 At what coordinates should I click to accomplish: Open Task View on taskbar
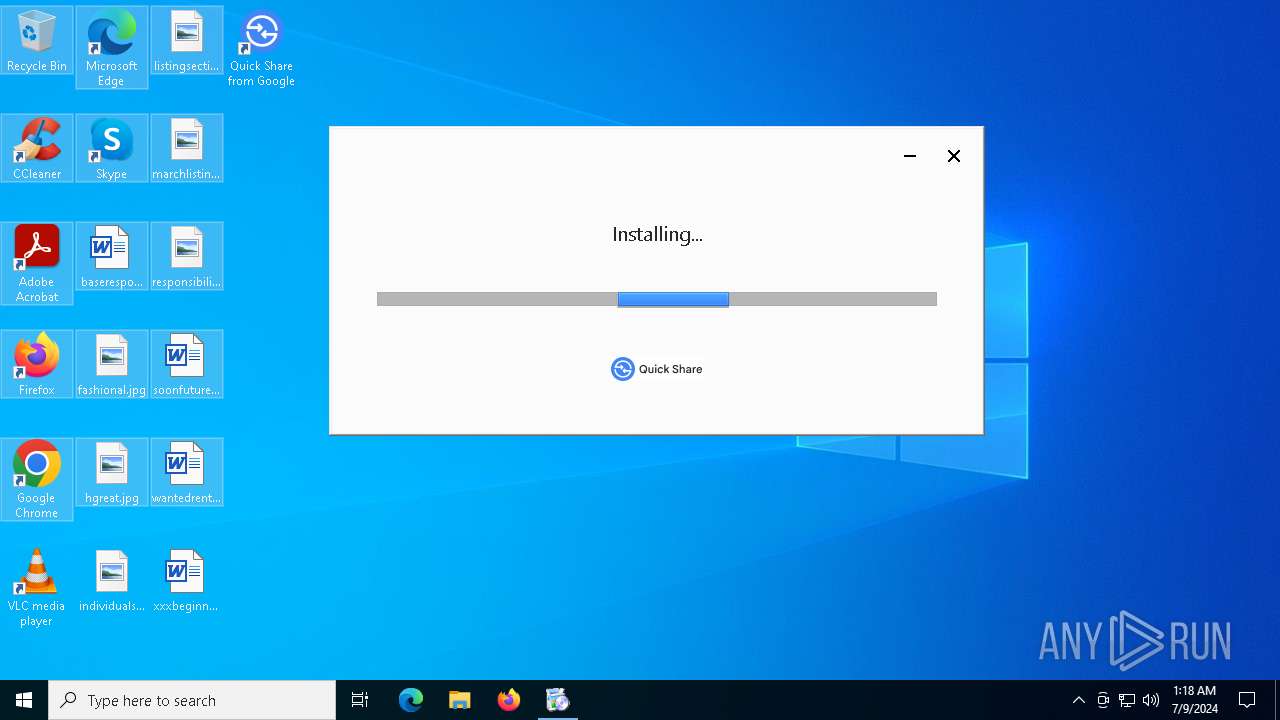[x=360, y=700]
